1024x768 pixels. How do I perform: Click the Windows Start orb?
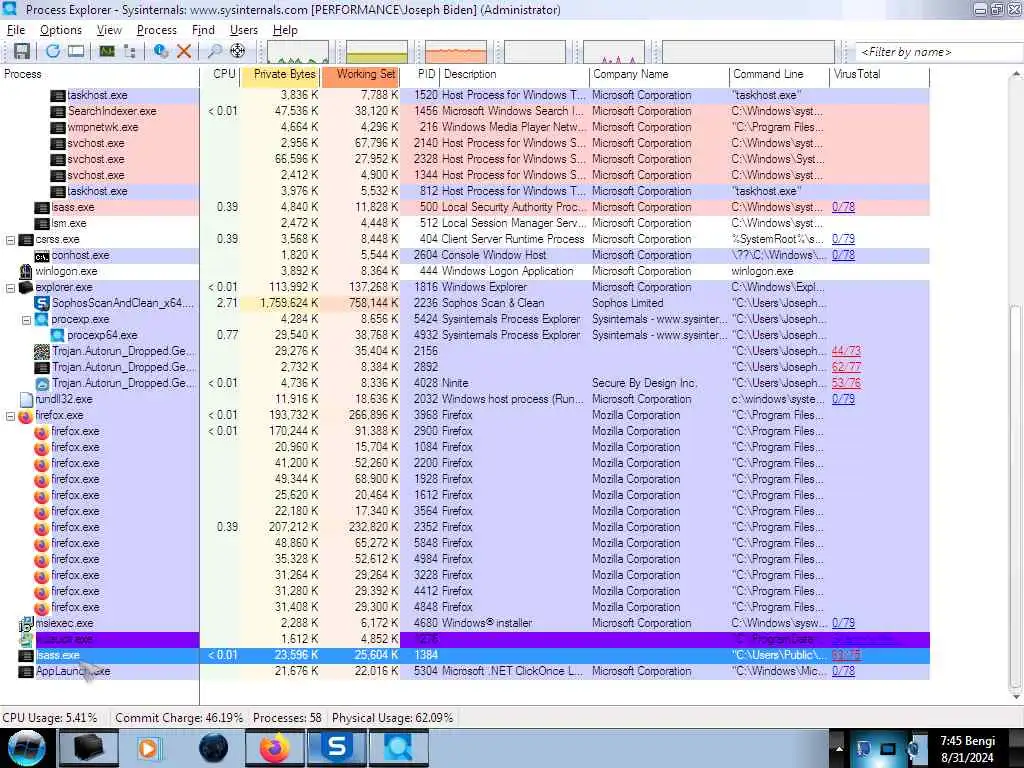[26, 748]
